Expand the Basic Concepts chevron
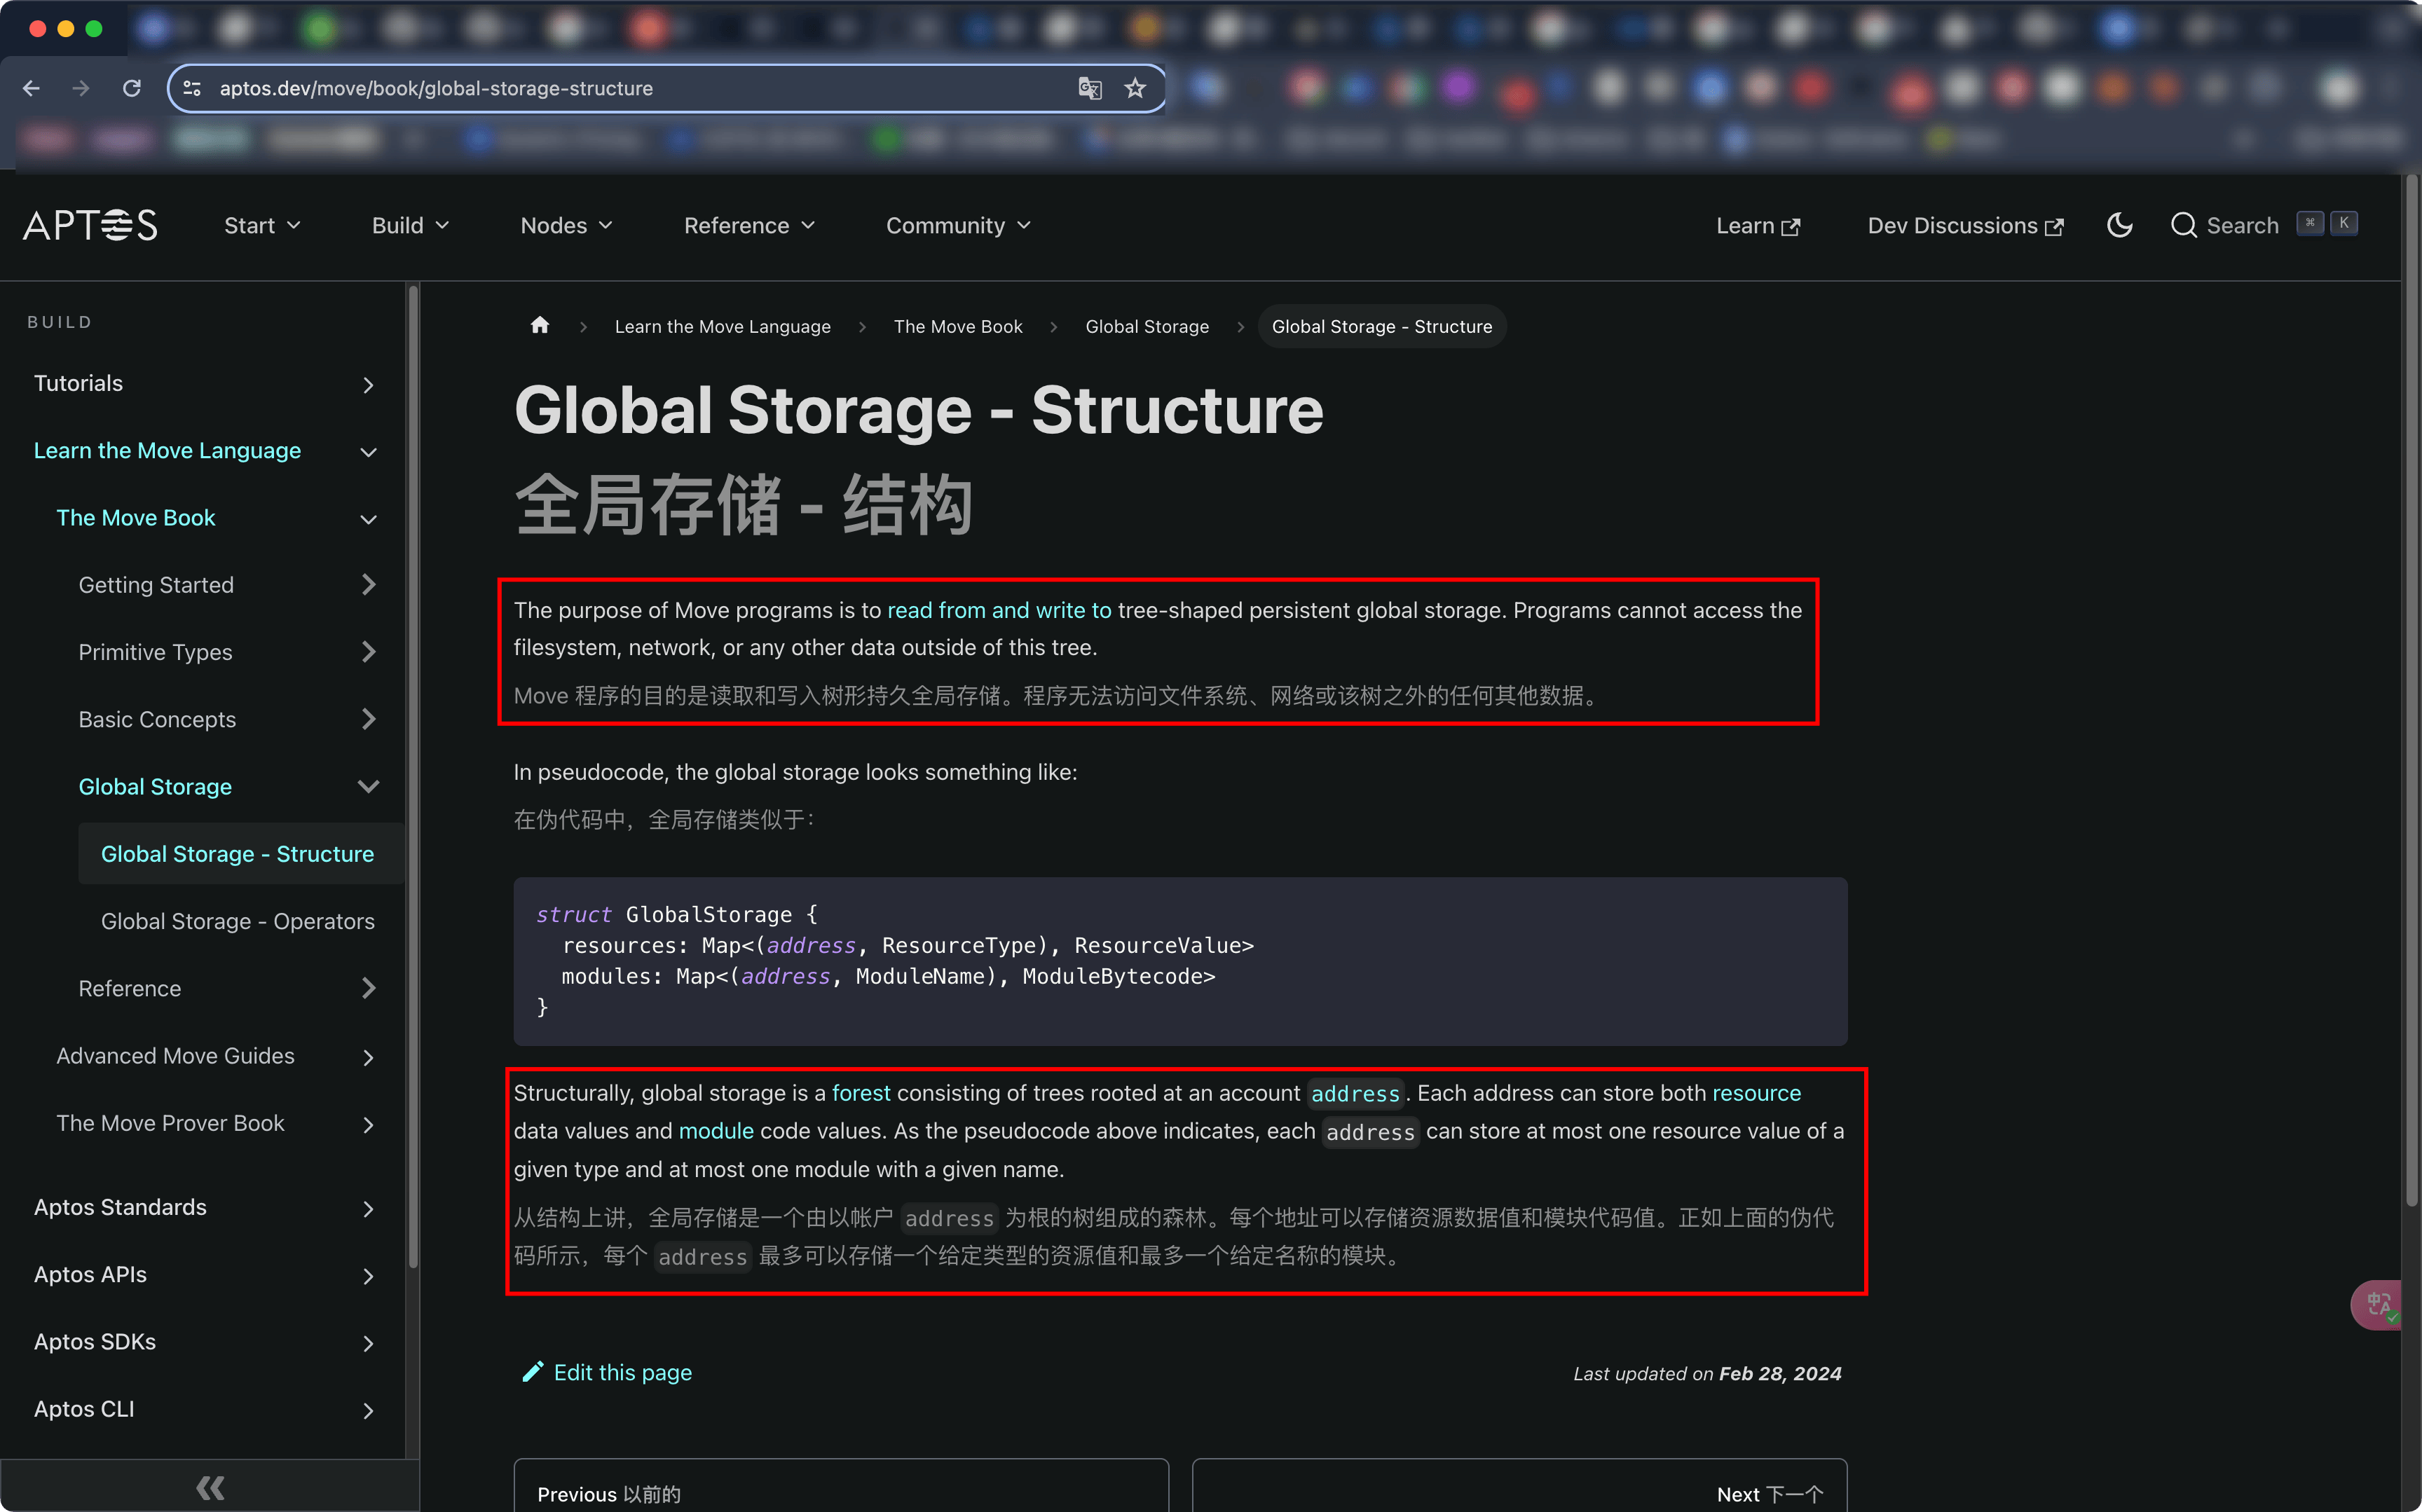 pos(368,719)
